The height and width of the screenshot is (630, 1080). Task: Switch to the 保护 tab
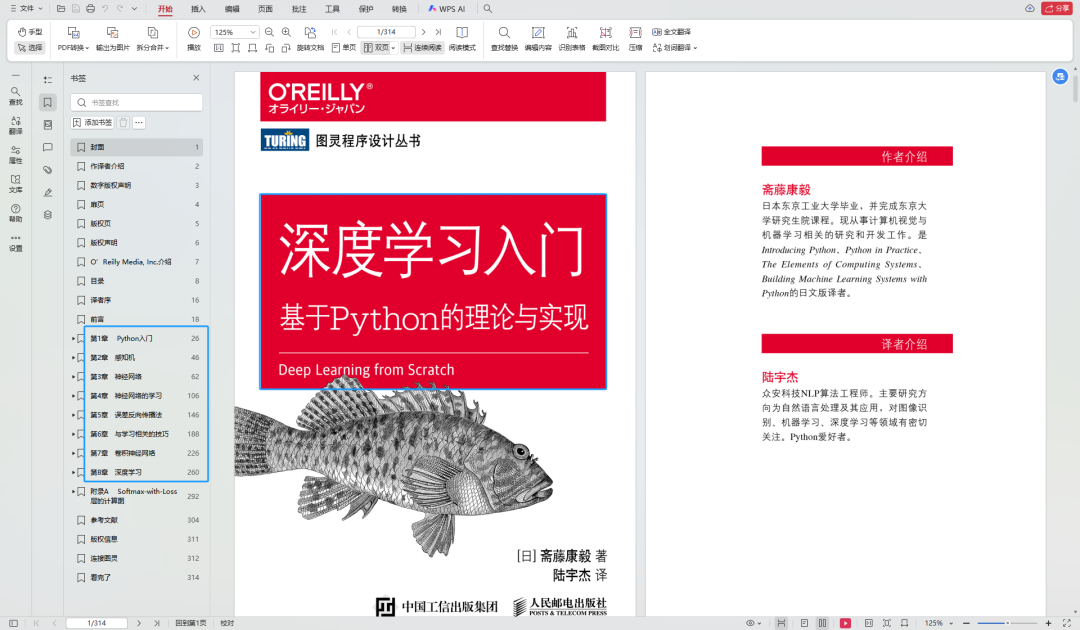click(x=366, y=9)
